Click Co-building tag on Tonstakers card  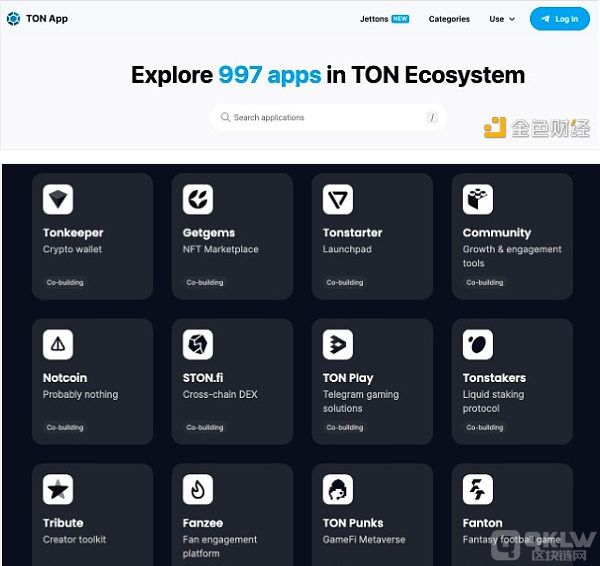pos(485,427)
